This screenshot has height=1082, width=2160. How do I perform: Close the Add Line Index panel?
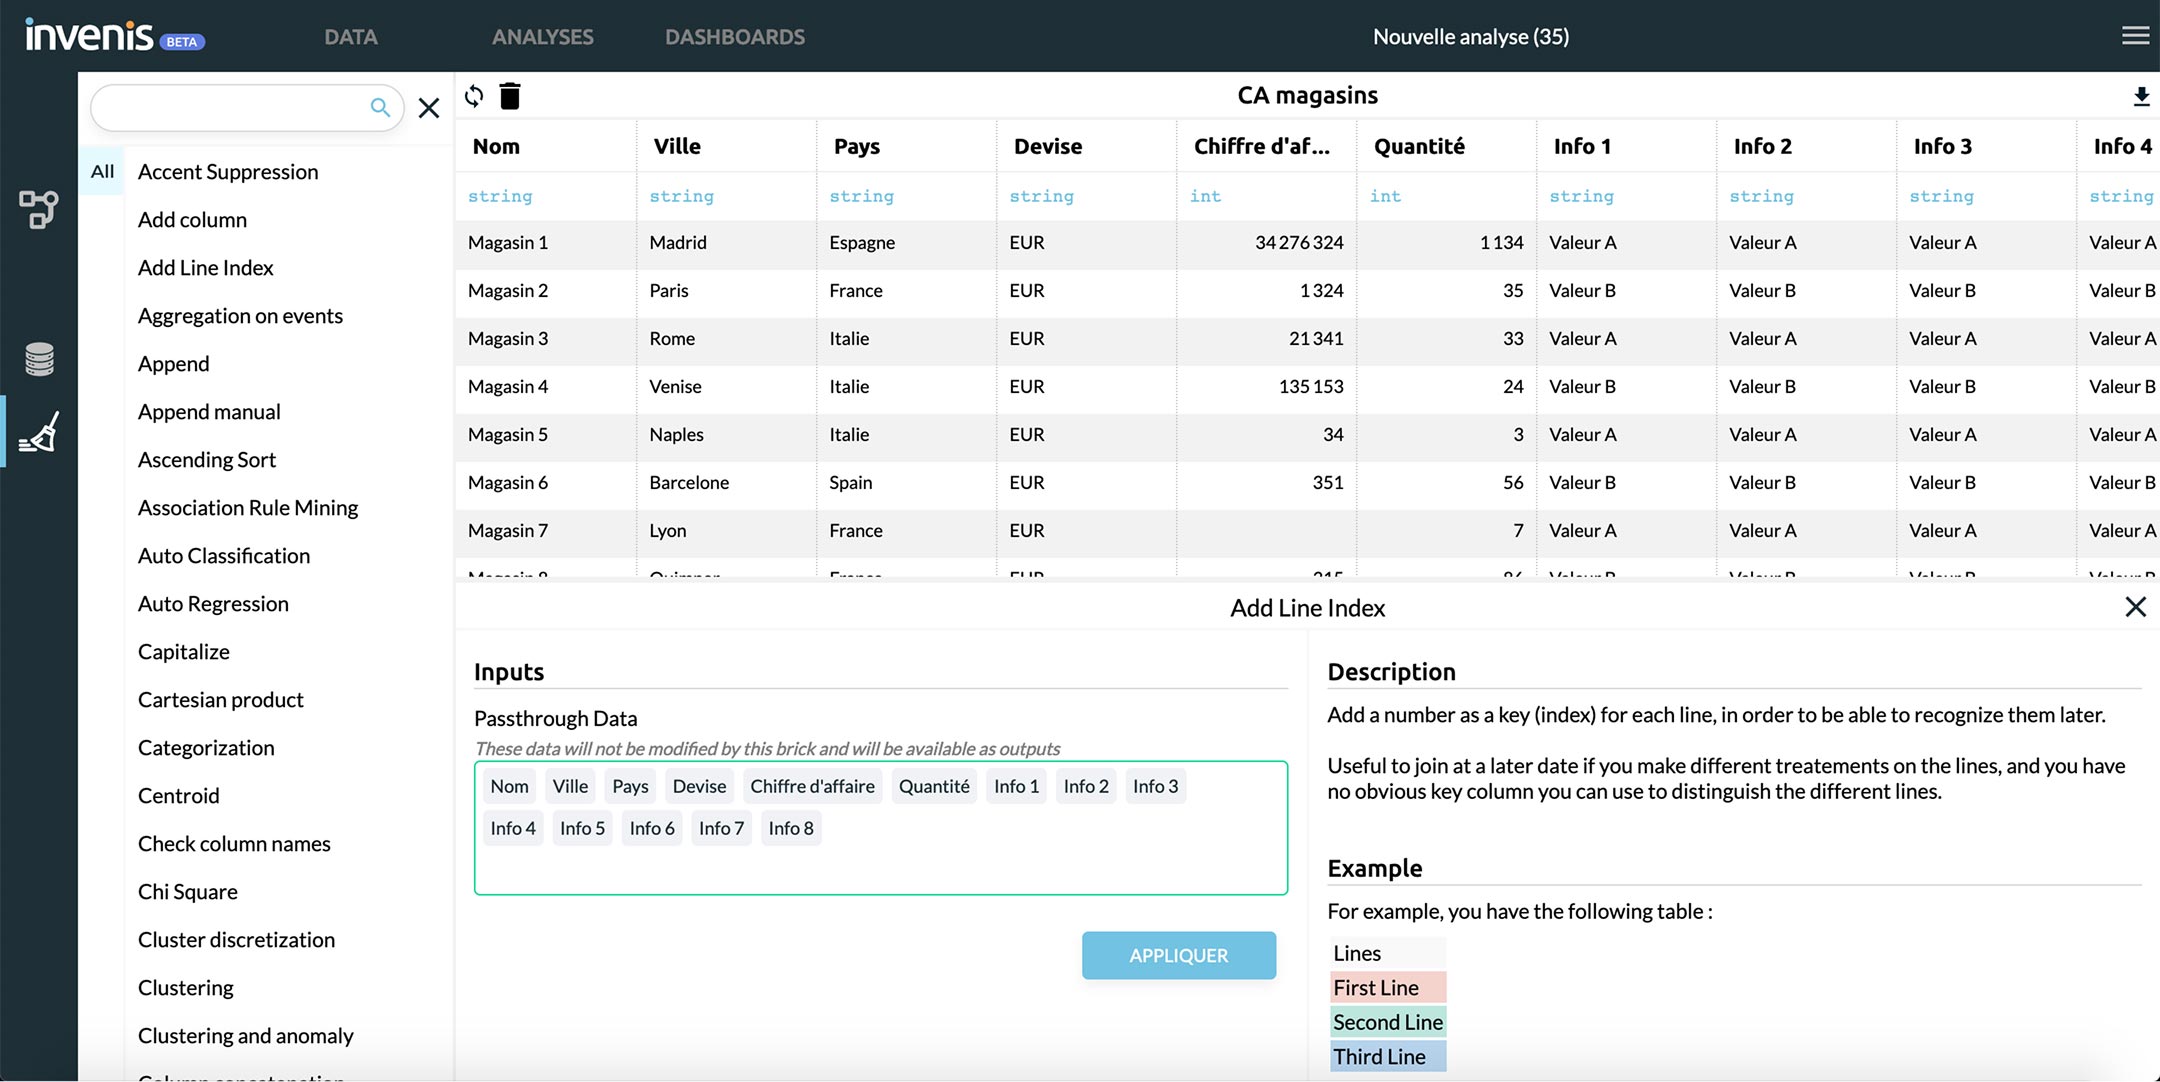pyautogui.click(x=2135, y=607)
